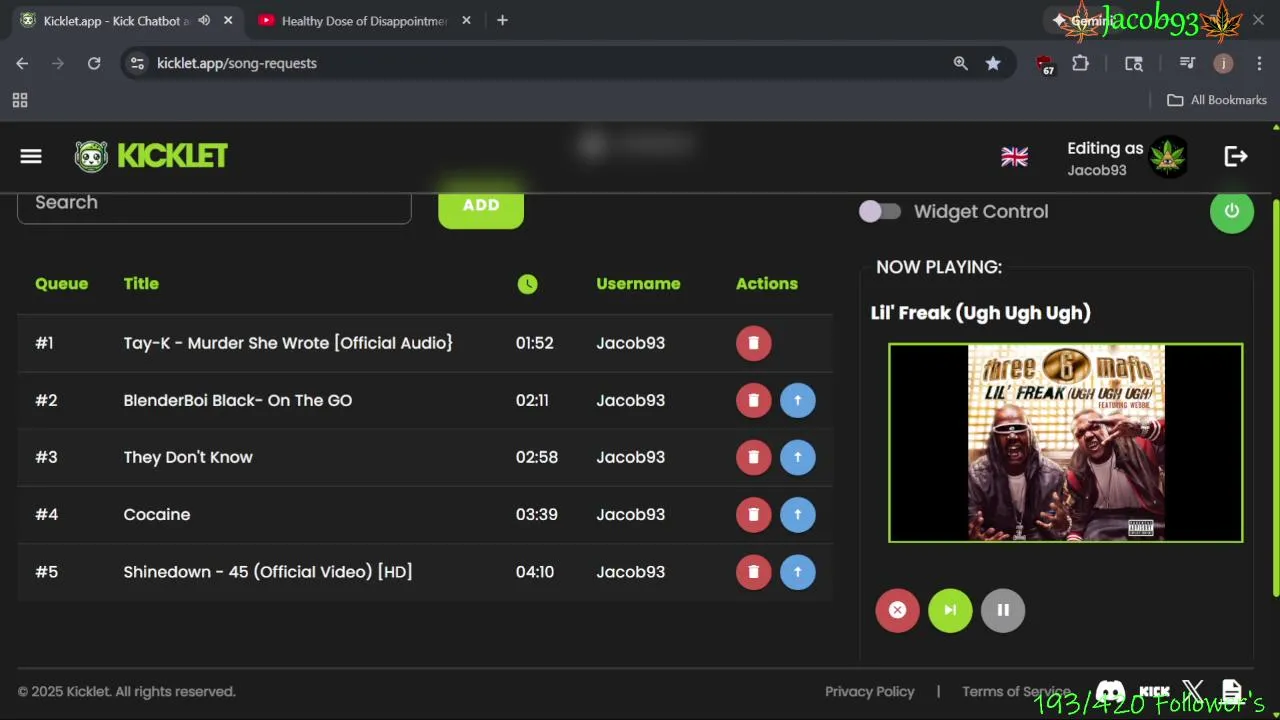Toggle the green power button
The image size is (1280, 720).
pos(1232,211)
